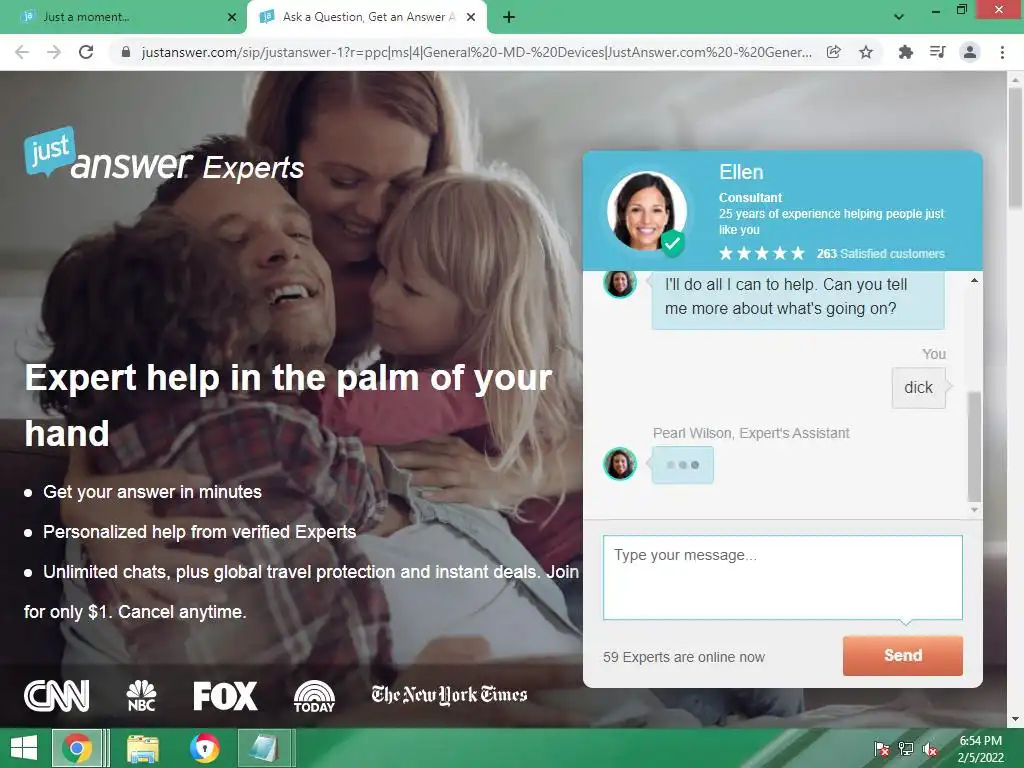
Task: Click '59 Experts are online now' text
Action: coord(684,657)
